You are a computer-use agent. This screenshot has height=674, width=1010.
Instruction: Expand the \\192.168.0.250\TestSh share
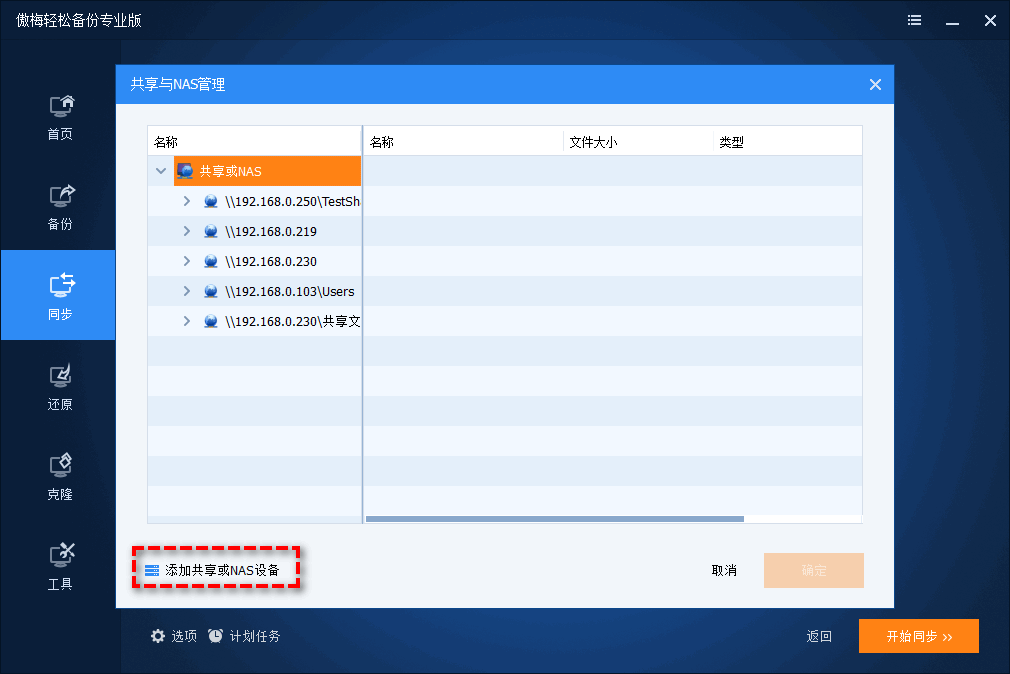[185, 200]
